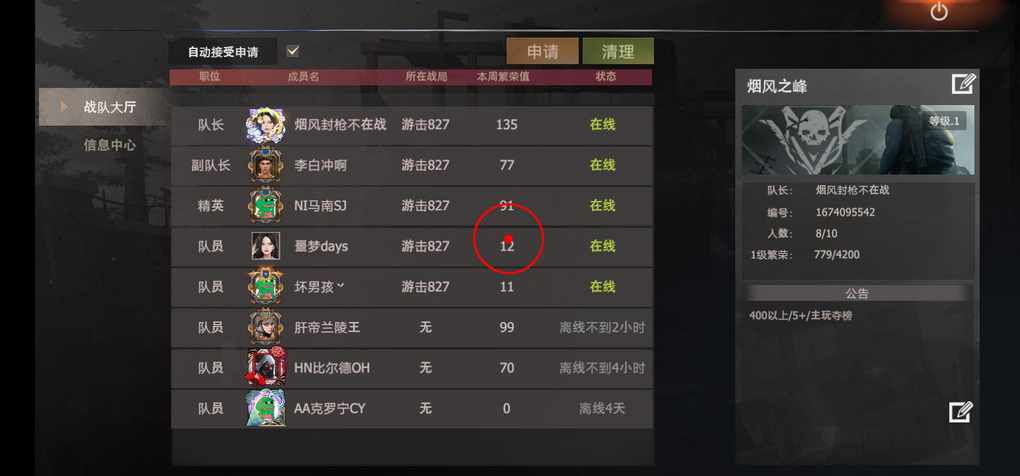Open captain 烟风封枪不在战 avatar
Image resolution: width=1020 pixels, height=476 pixels.
[265, 125]
